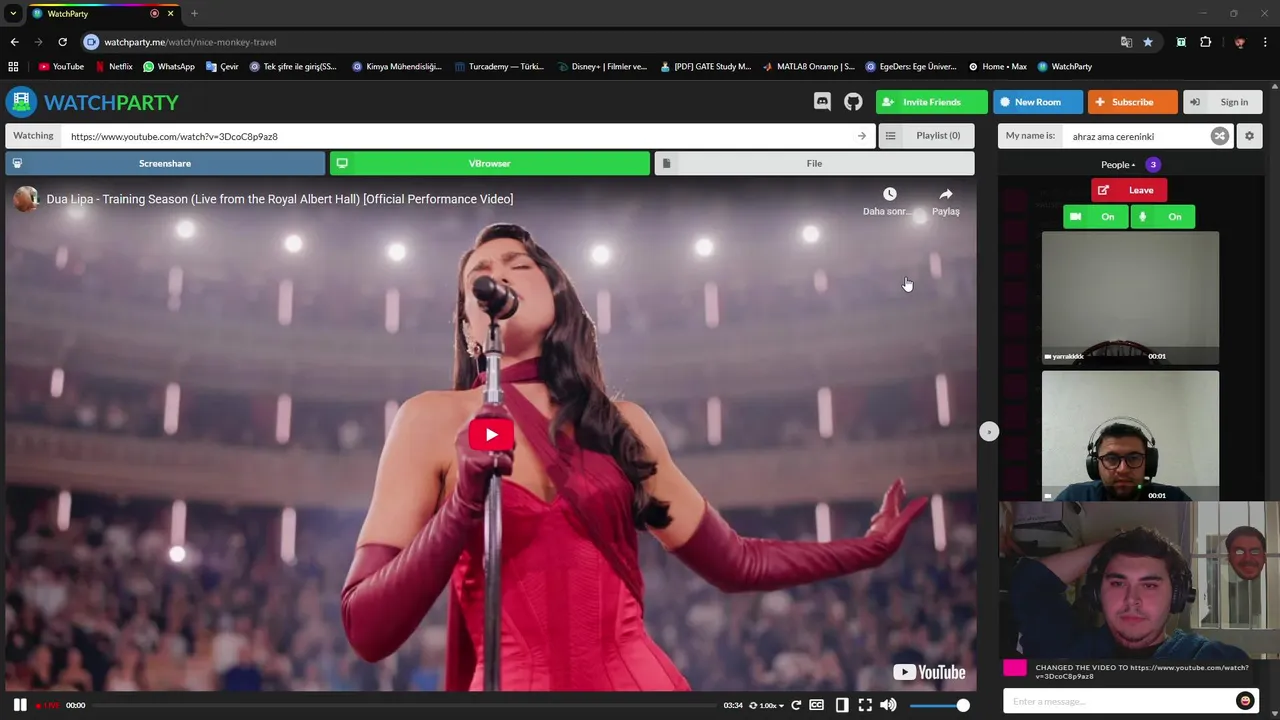Open the emoji picker in chat box
Screen dimensions: 1280x720
(1245, 701)
